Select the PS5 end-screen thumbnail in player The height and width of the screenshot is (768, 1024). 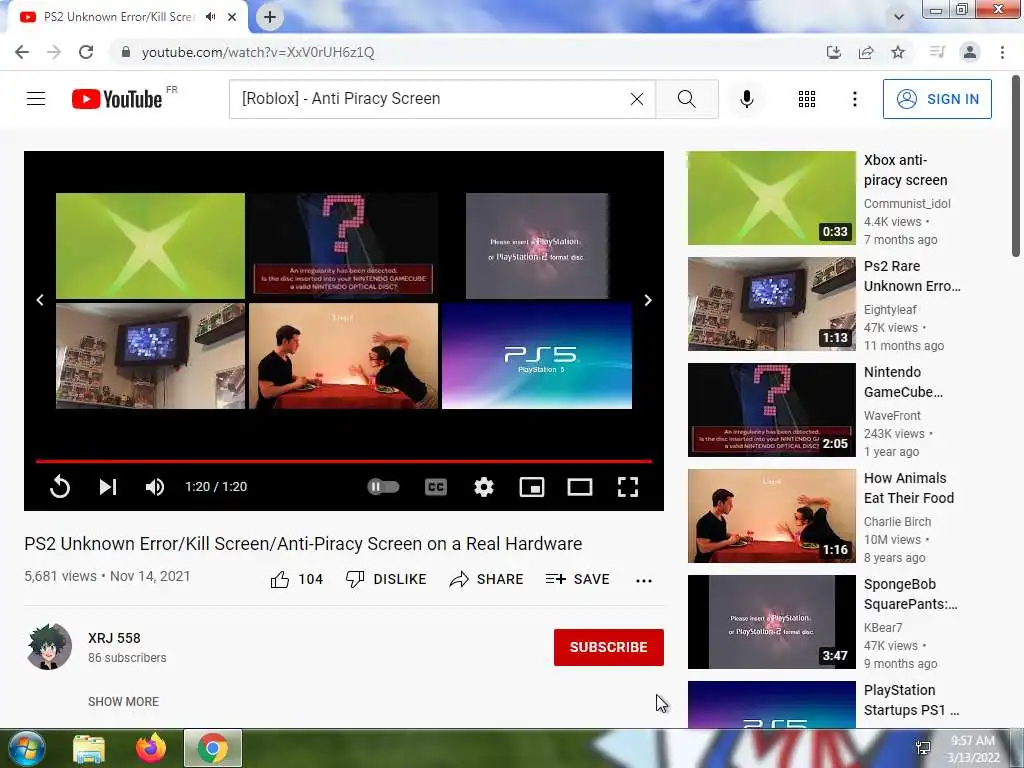click(x=537, y=356)
